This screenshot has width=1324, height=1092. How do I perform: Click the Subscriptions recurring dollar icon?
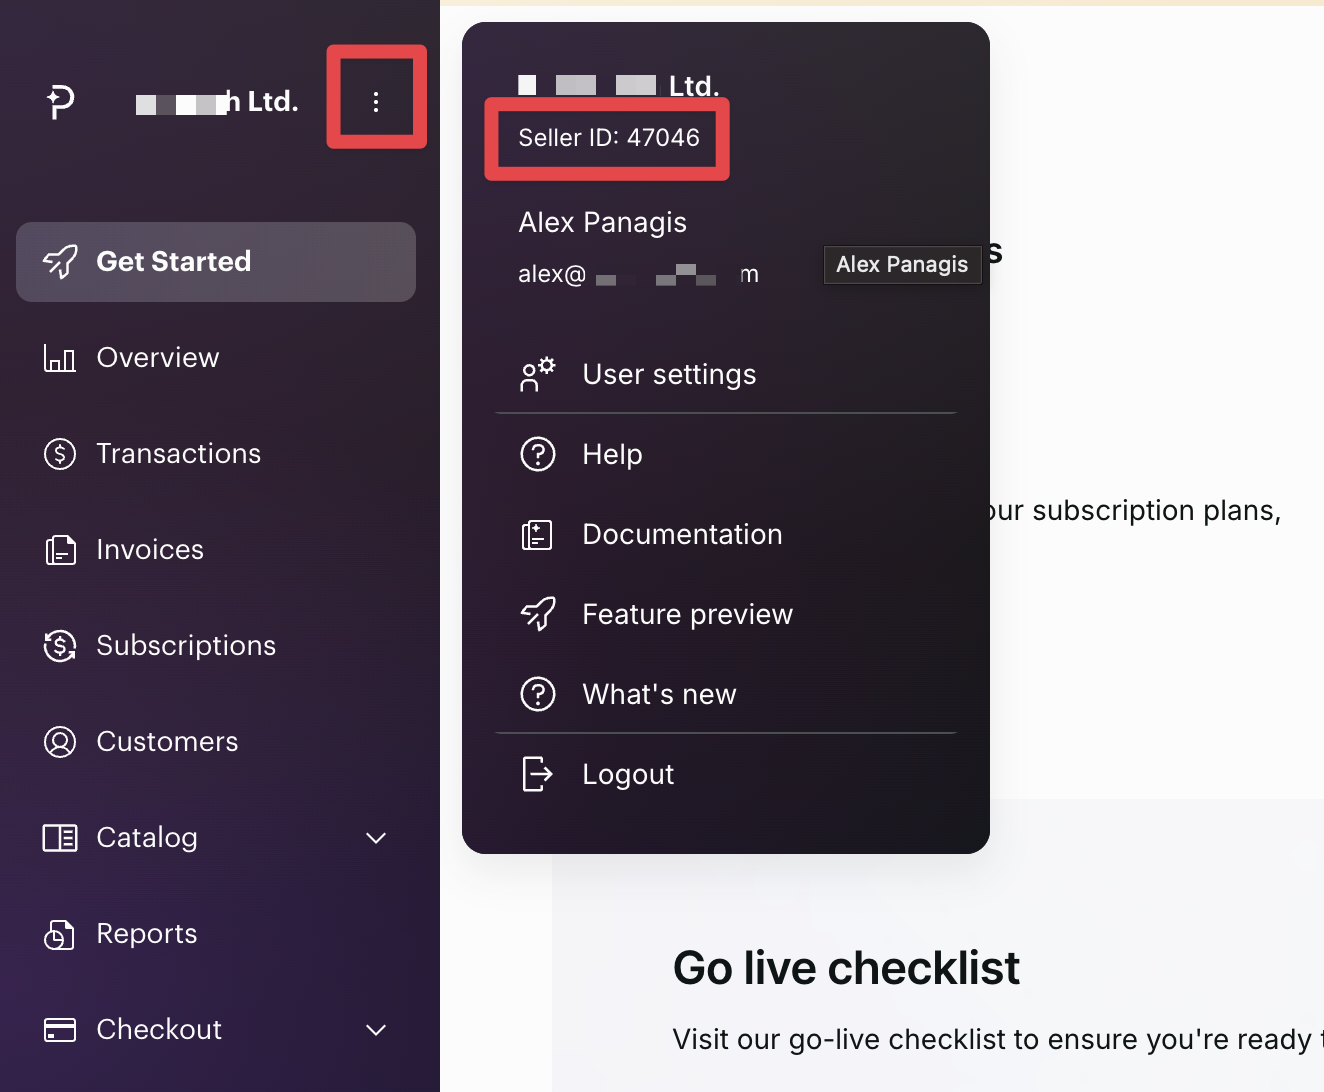[60, 646]
